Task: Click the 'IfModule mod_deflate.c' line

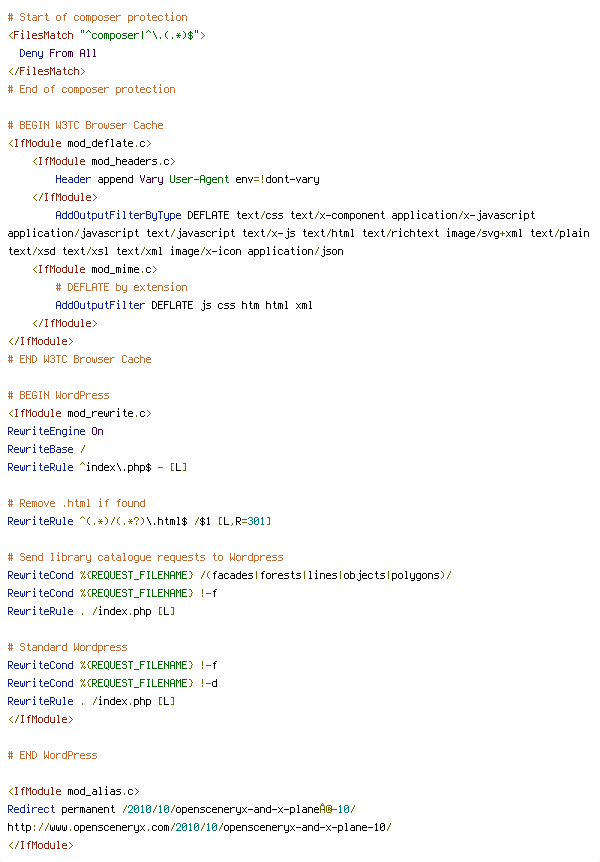Action: (x=80, y=143)
